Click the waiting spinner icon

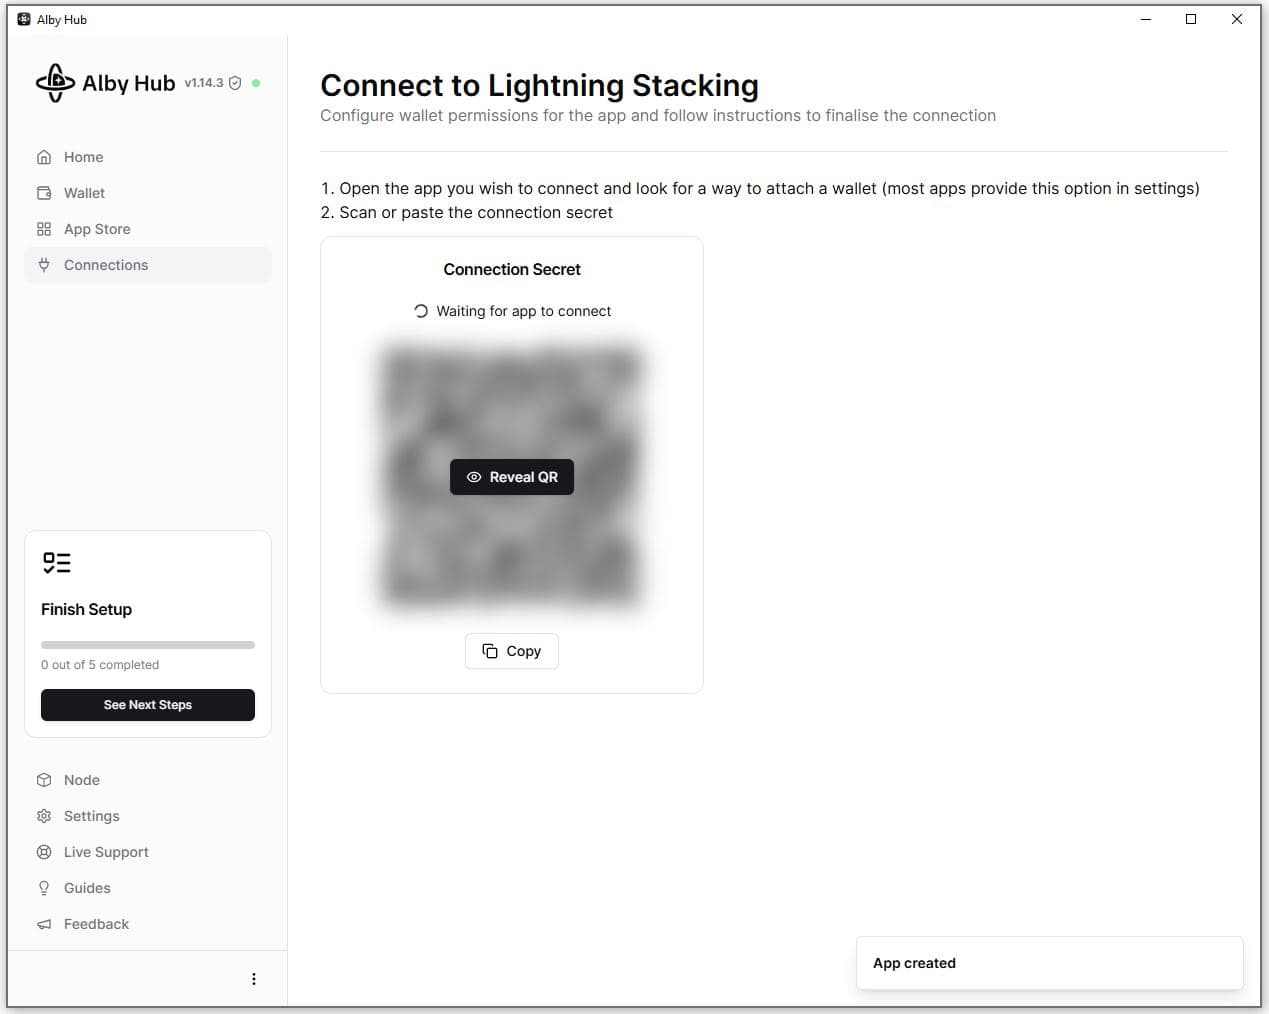click(421, 311)
